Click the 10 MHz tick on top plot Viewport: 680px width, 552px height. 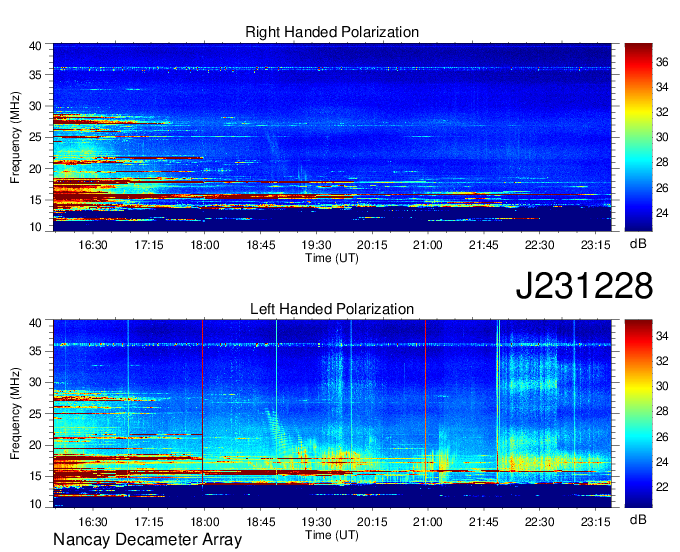coord(35,227)
